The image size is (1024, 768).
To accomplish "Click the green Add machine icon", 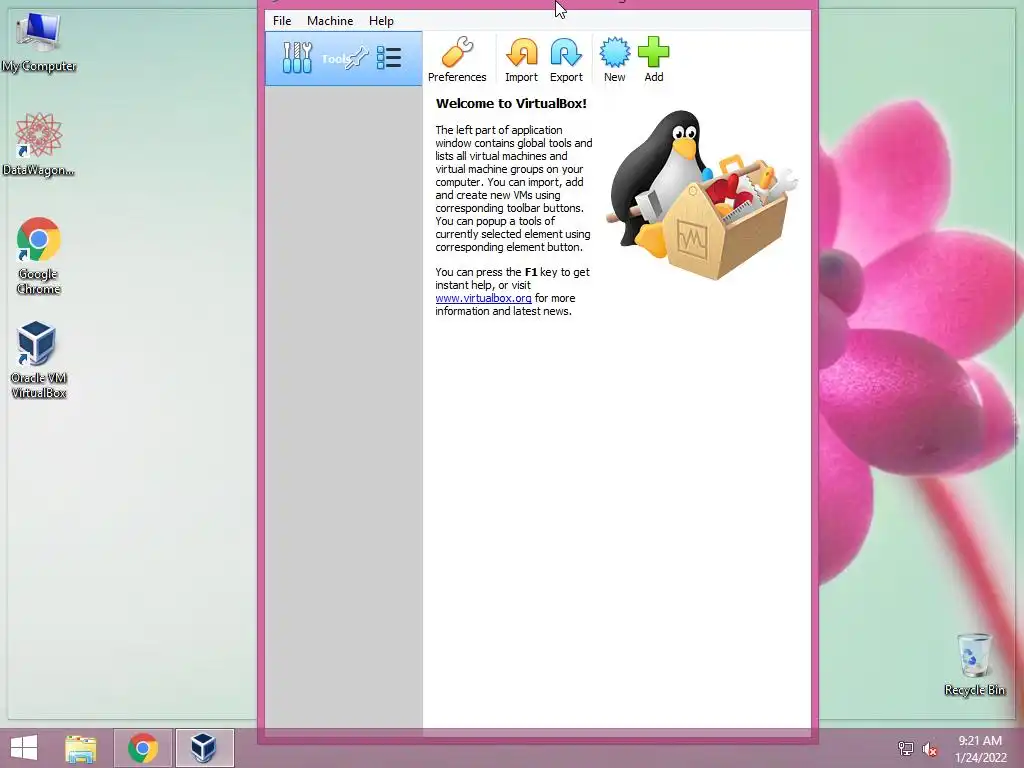I will point(653,60).
